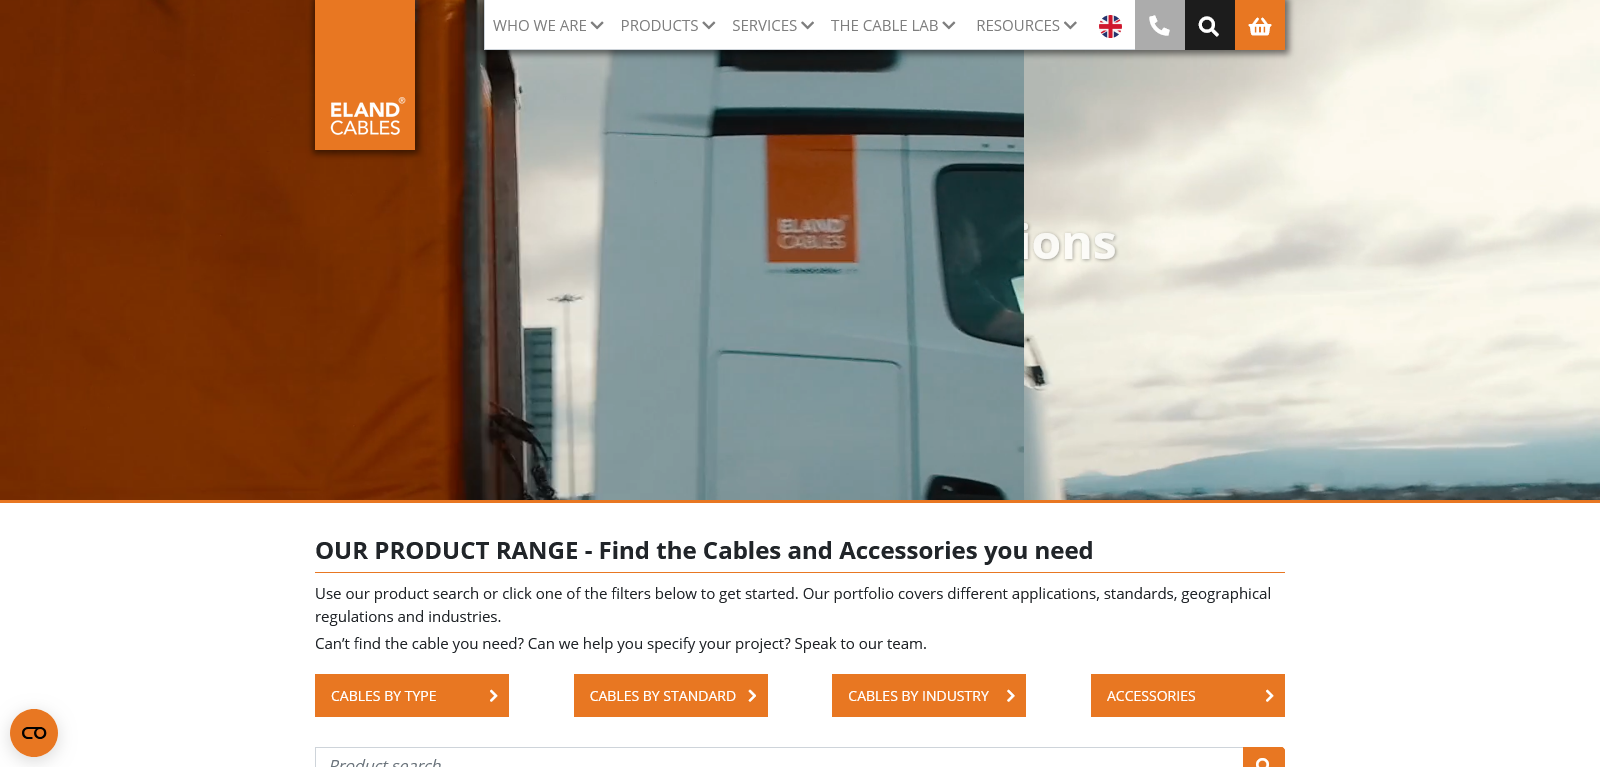1600x767 pixels.
Task: Open the UK flag language selector
Action: pyautogui.click(x=1110, y=26)
